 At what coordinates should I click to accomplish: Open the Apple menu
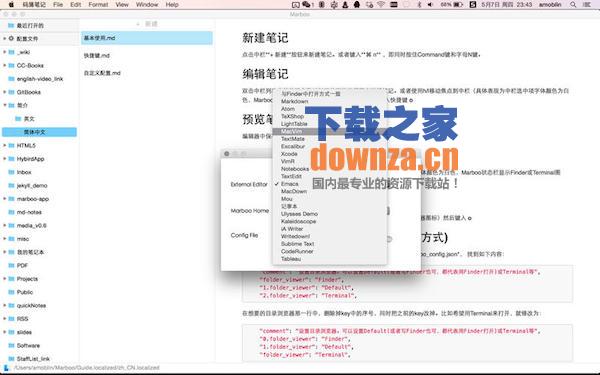(11, 5)
